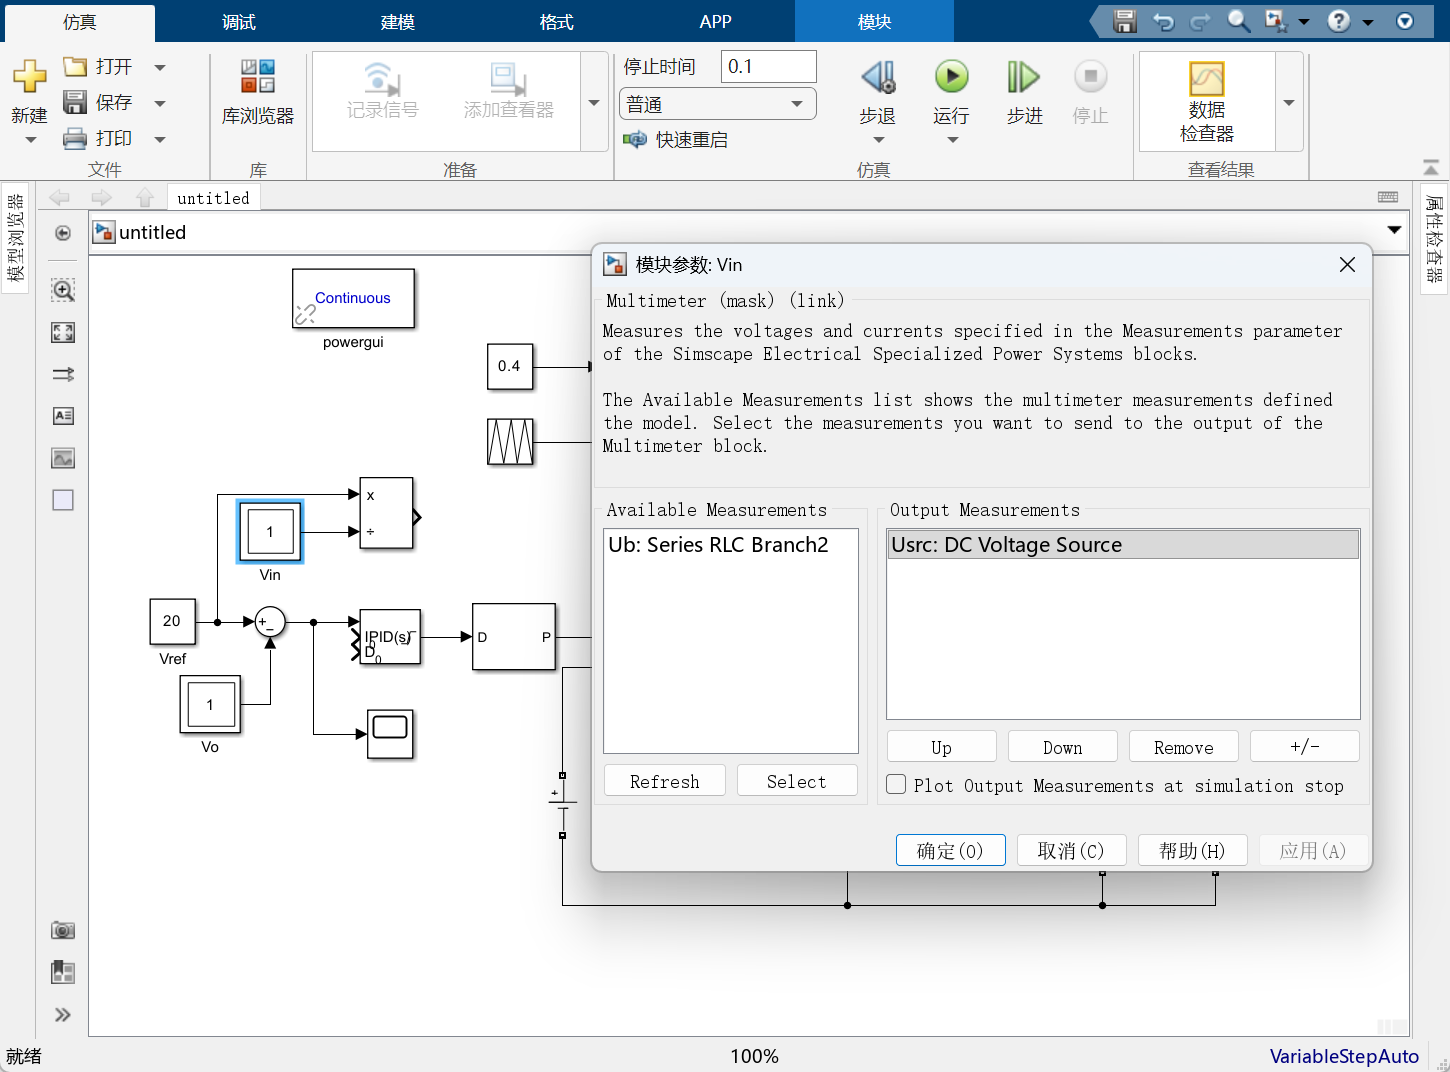The image size is (1450, 1072).
Task: Open the 属性检查器 side panel tab
Action: point(1435,239)
